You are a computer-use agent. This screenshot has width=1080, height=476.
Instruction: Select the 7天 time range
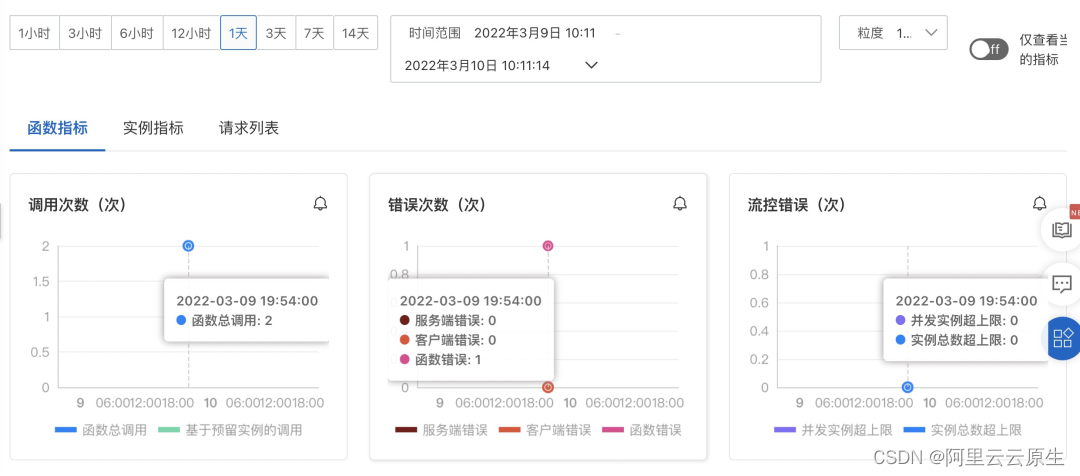315,32
